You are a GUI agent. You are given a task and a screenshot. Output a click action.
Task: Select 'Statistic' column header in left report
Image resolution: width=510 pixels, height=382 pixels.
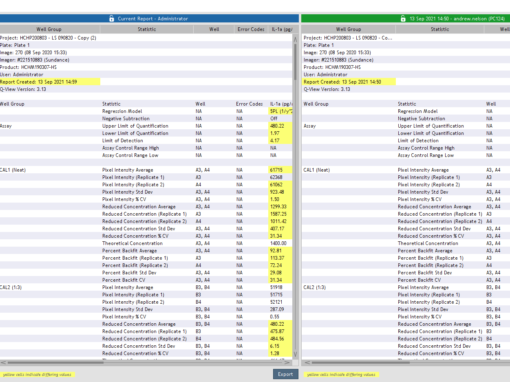pos(147,29)
